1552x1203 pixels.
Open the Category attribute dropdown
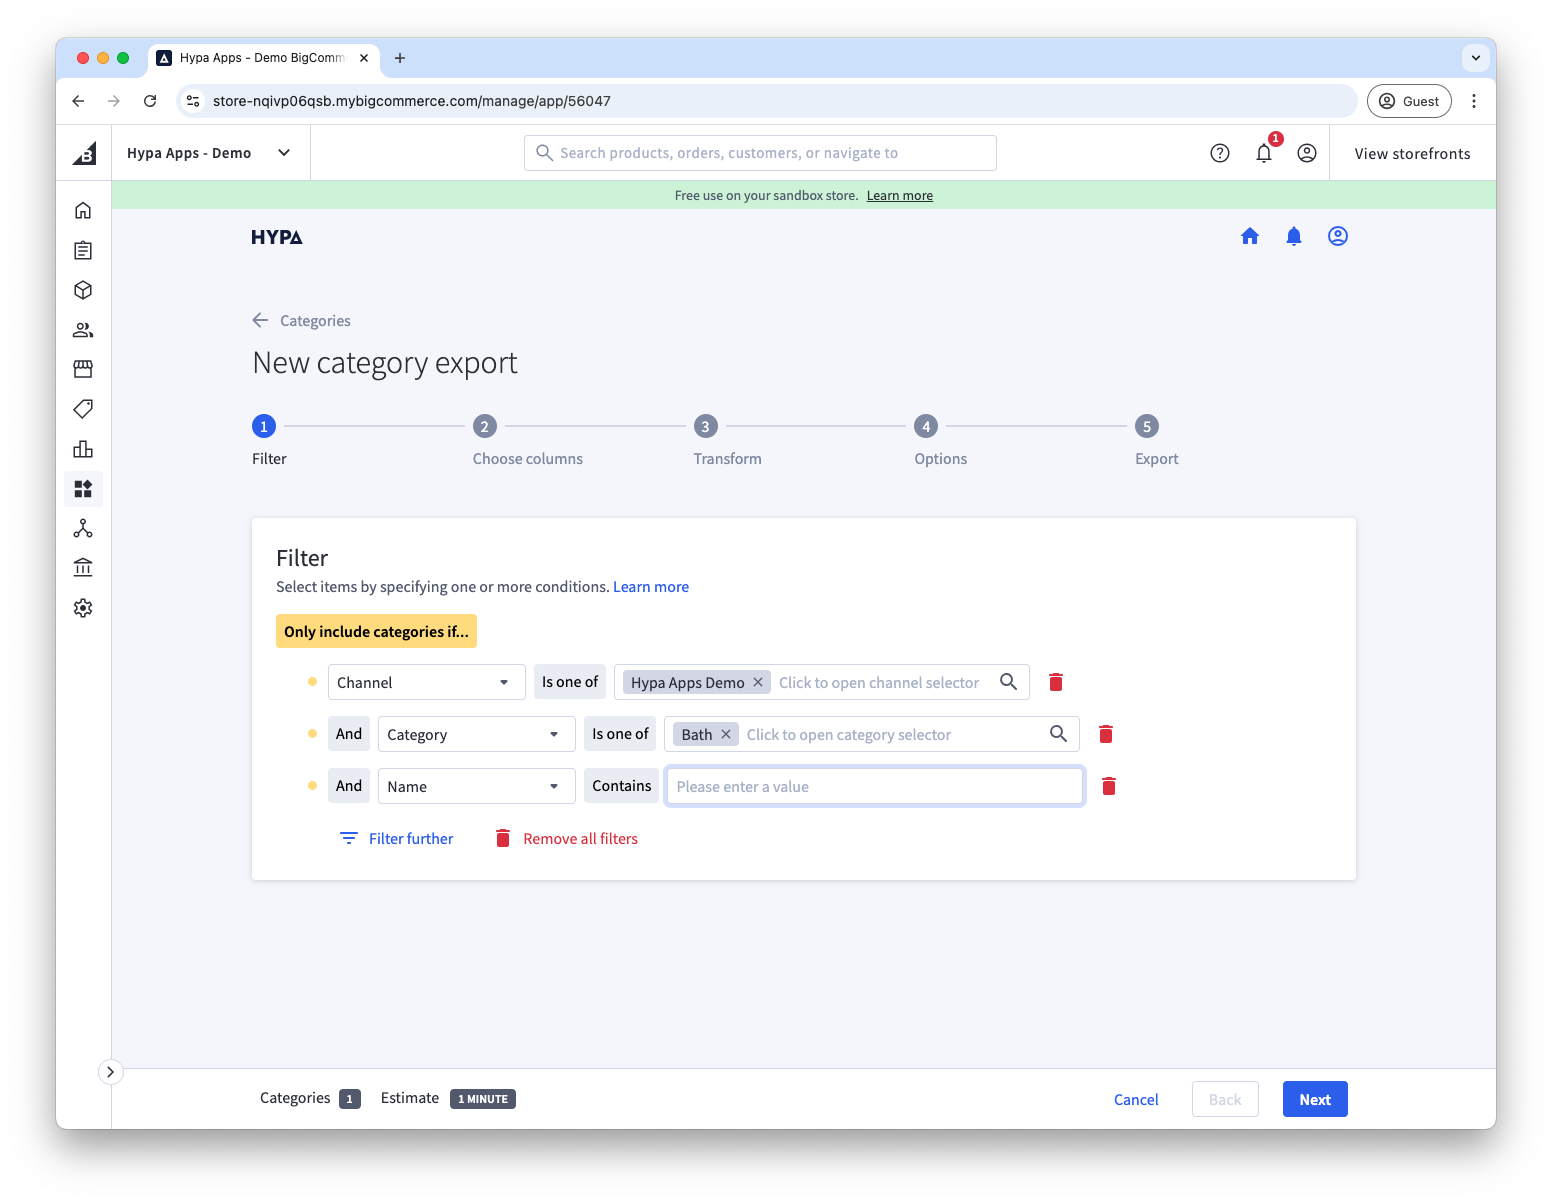point(476,733)
